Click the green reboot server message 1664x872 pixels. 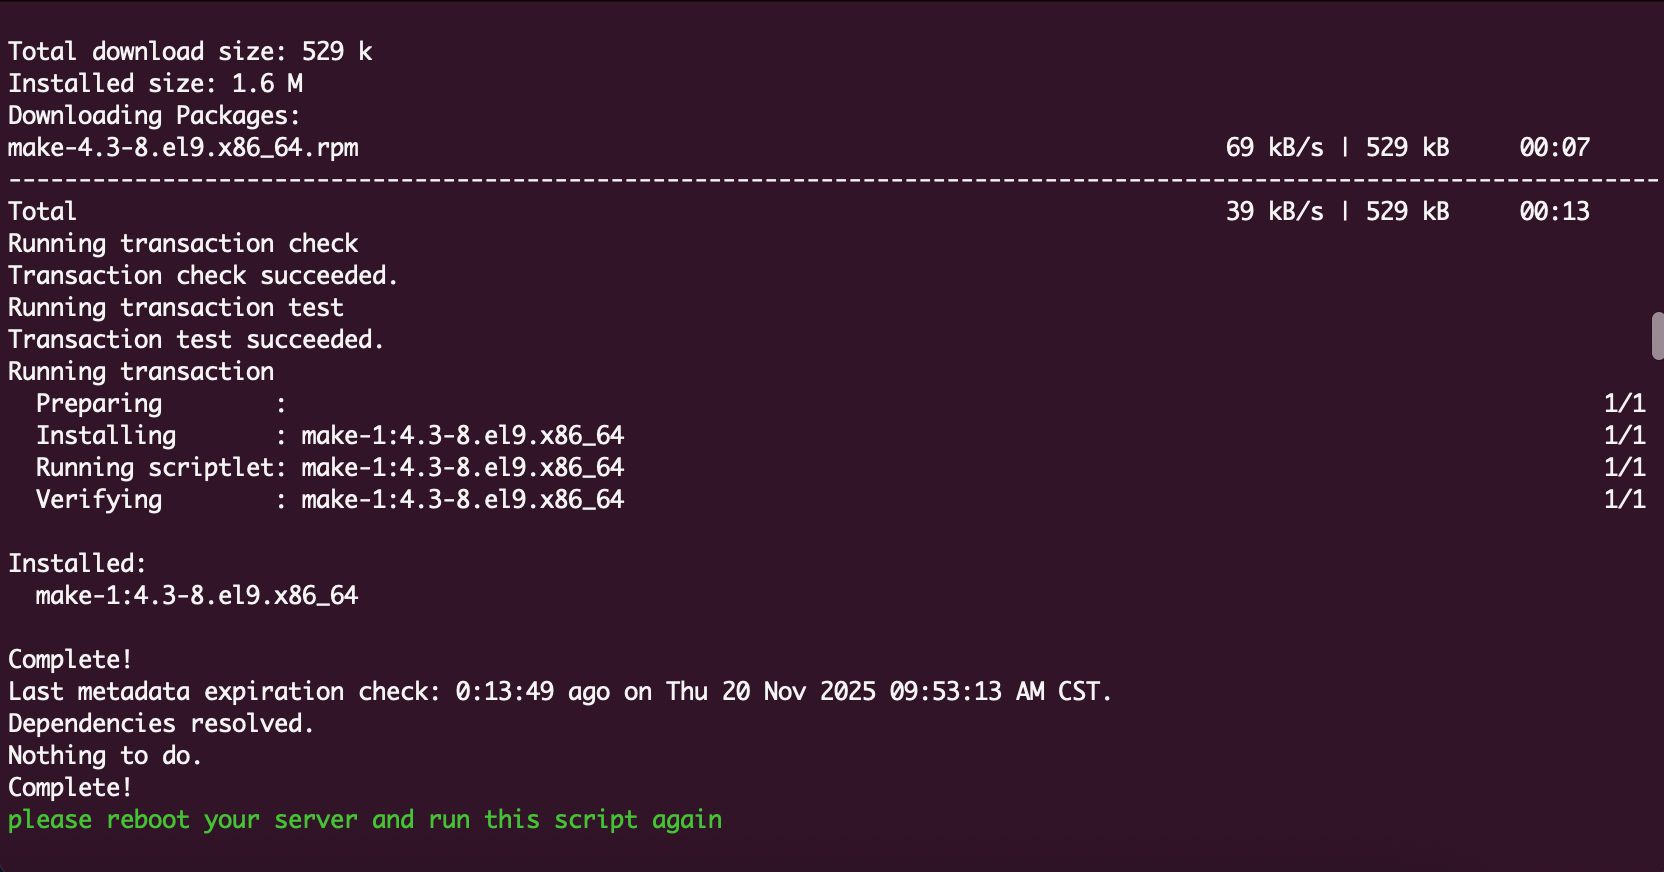(365, 820)
